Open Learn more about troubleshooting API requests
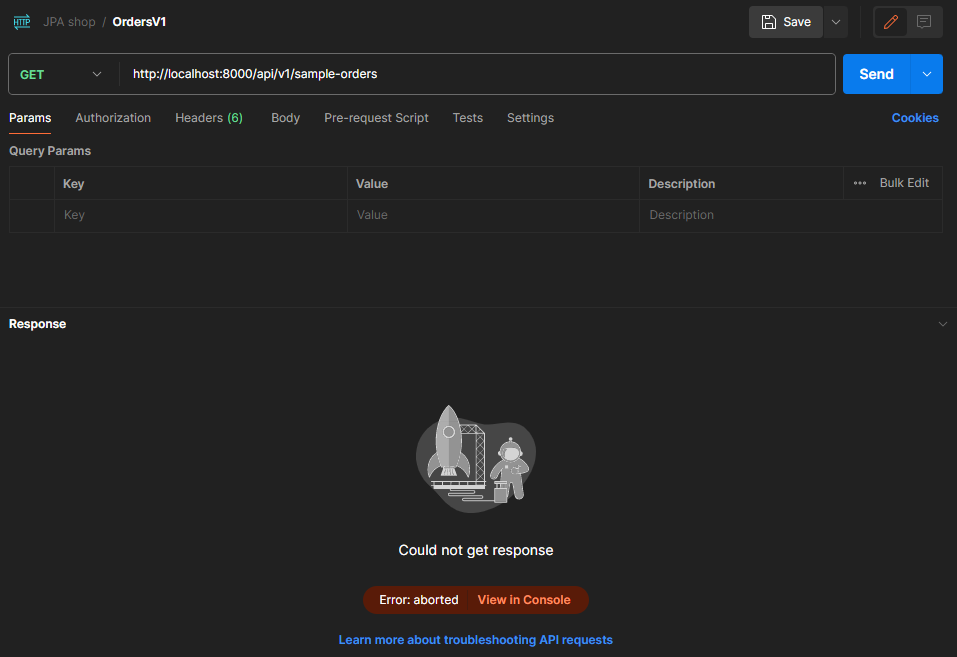 [475, 640]
